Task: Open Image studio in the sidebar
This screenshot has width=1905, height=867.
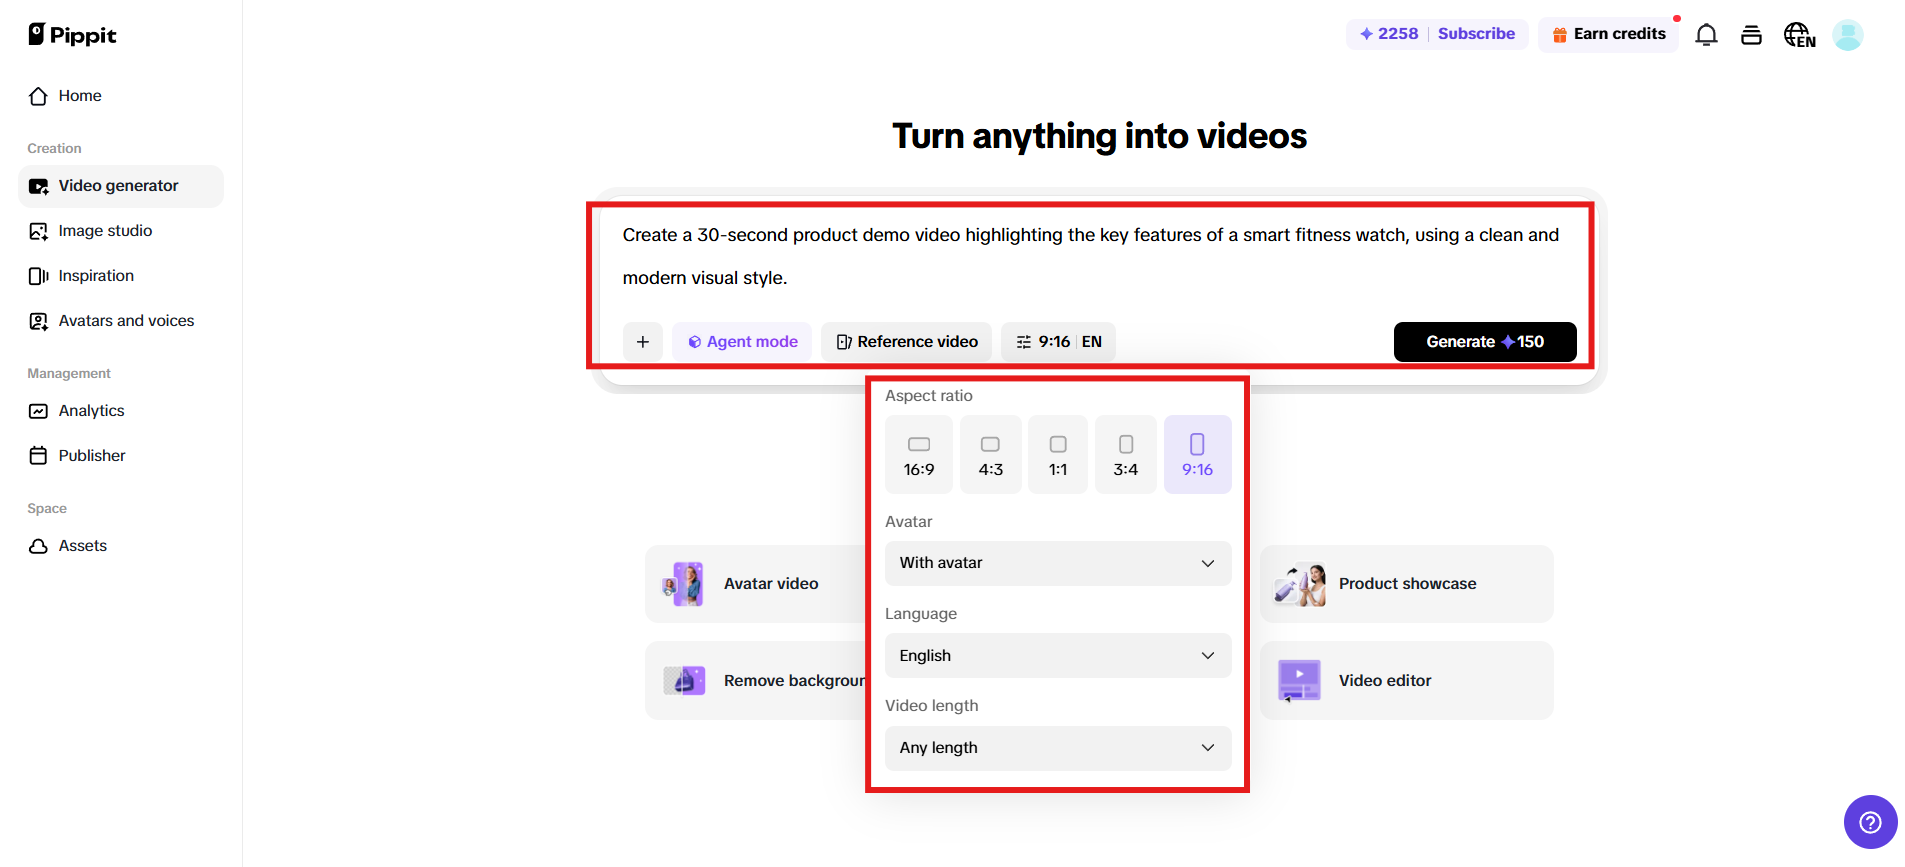Action: 105,231
